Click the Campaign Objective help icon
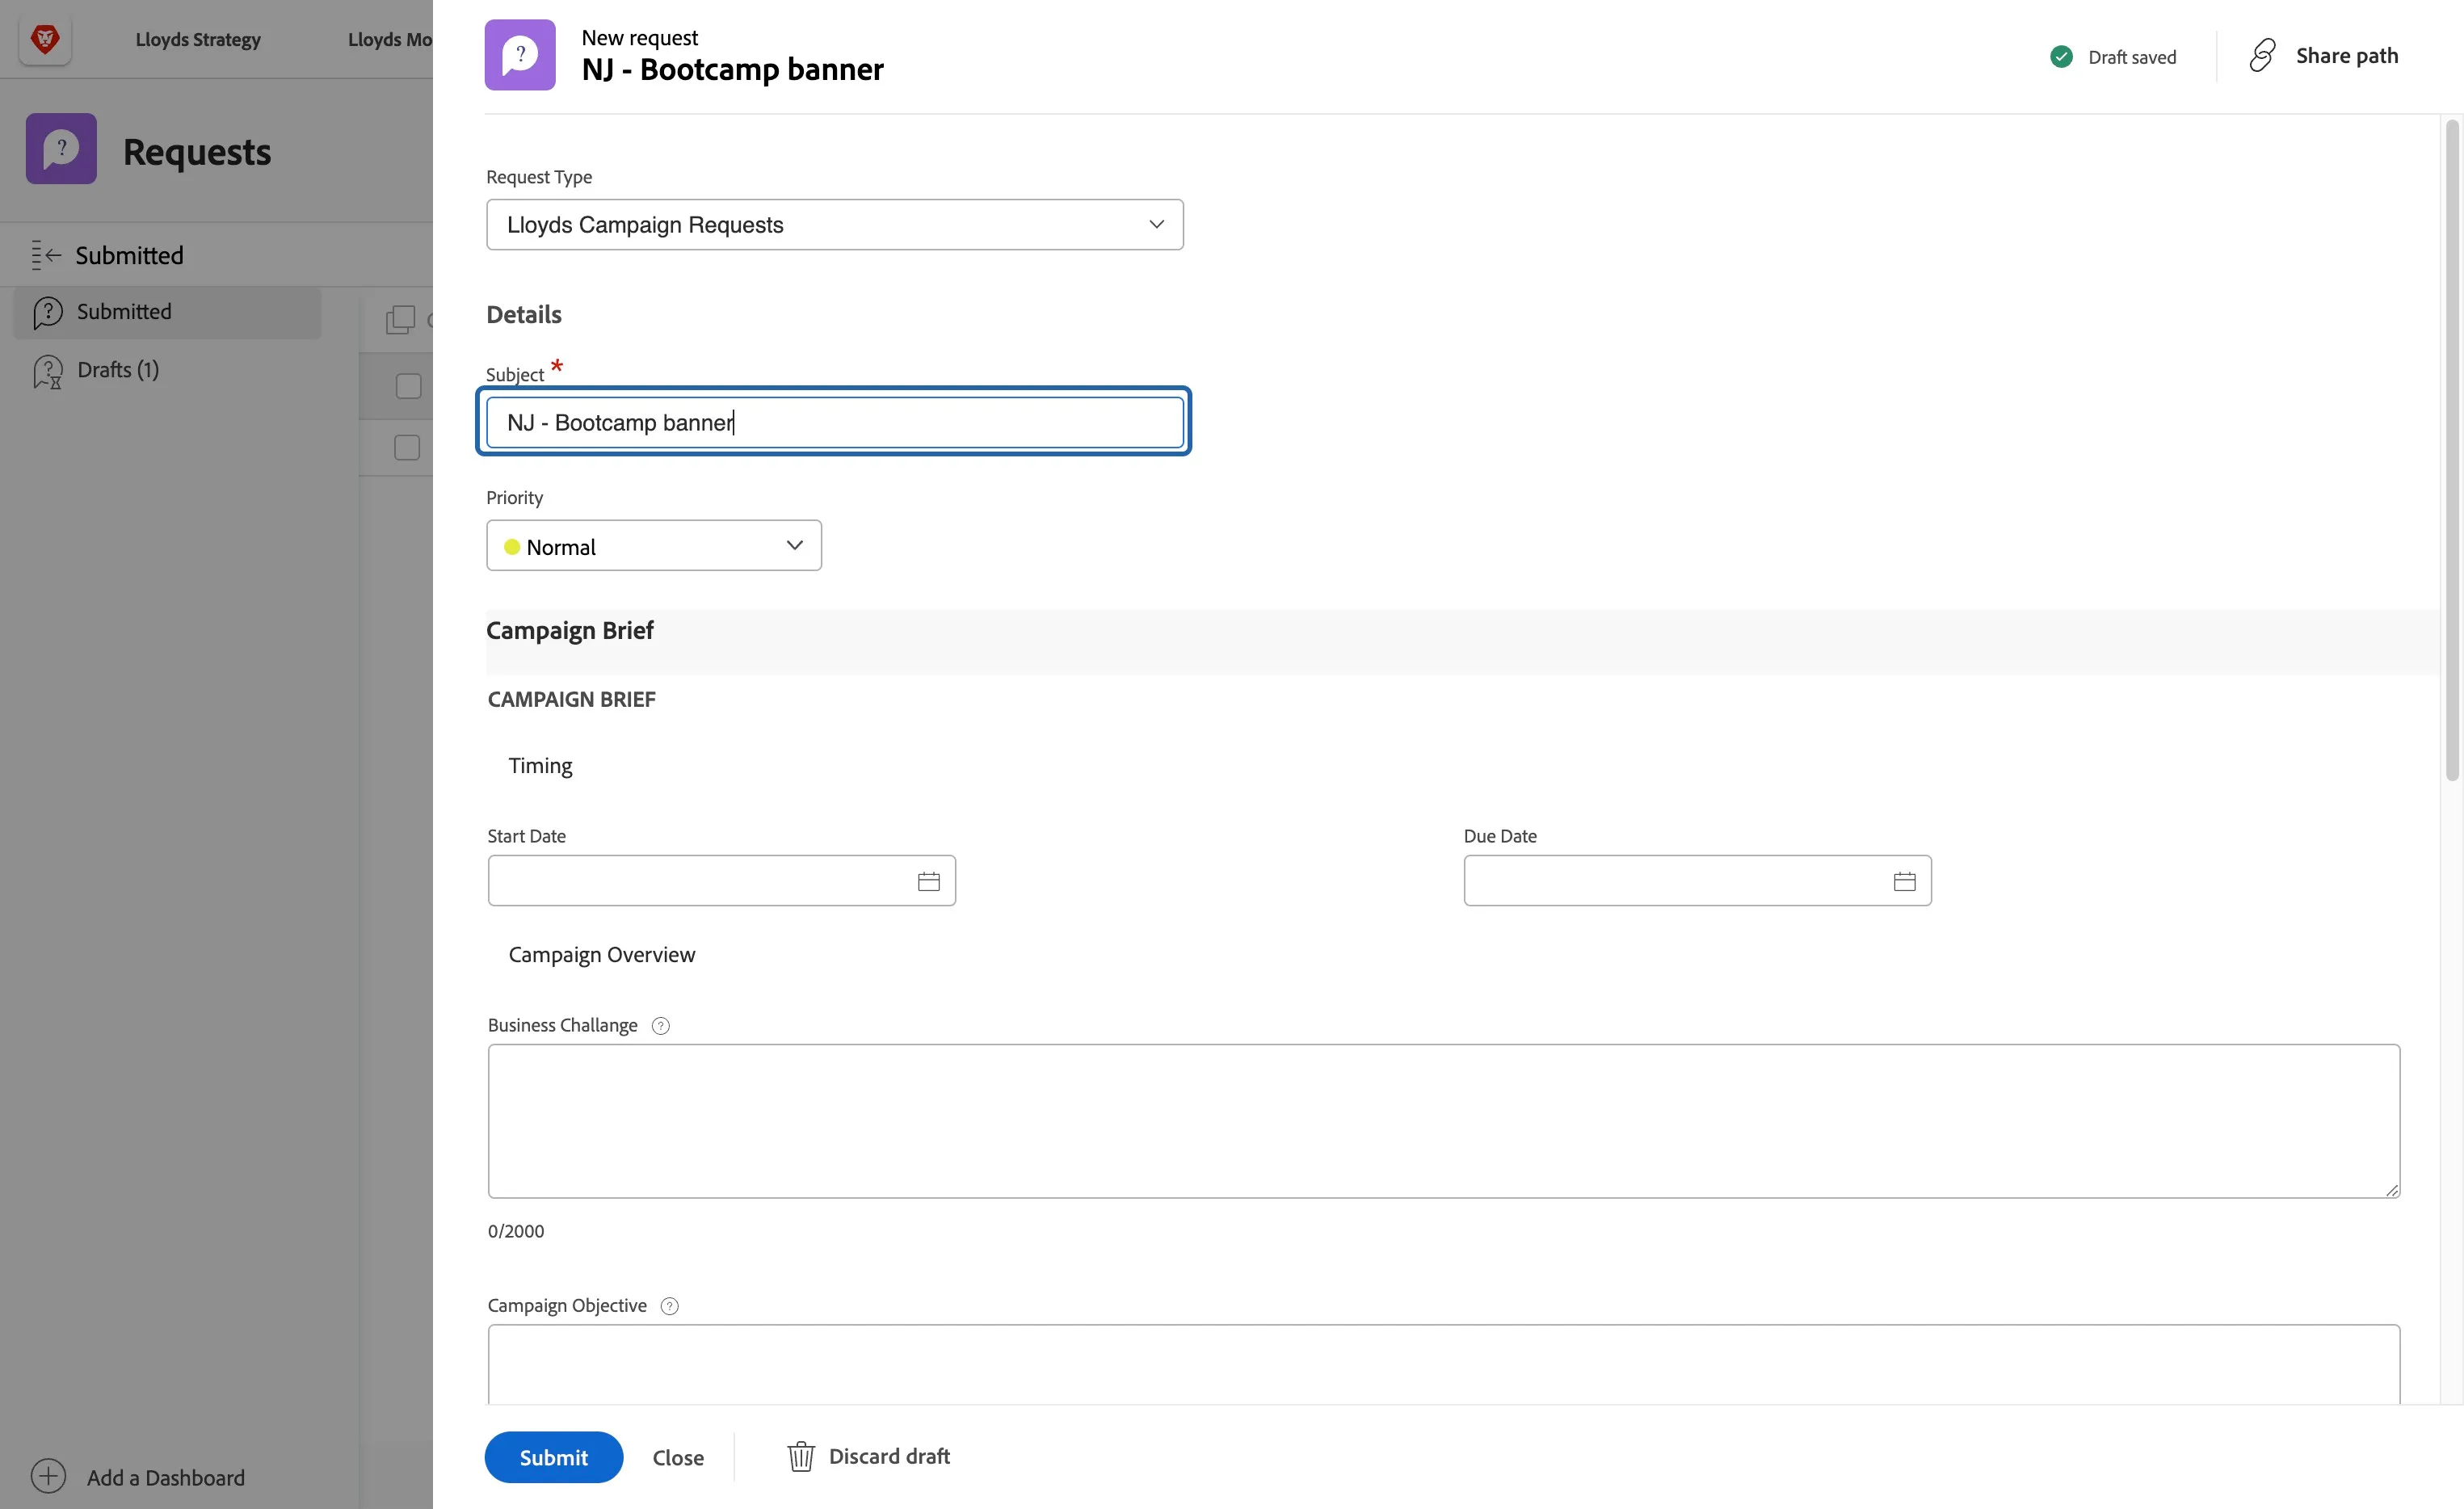The image size is (2464, 1509). (x=670, y=1306)
